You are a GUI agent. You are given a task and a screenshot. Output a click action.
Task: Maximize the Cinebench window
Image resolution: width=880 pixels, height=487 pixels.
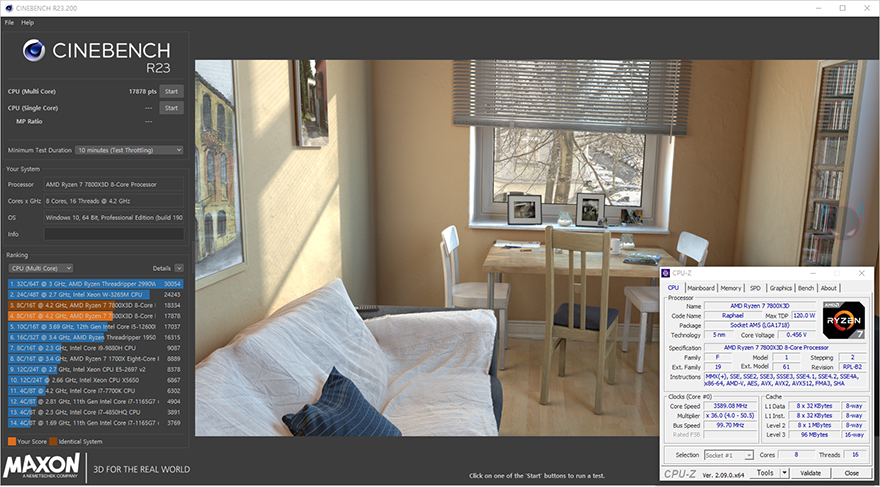[x=842, y=8]
